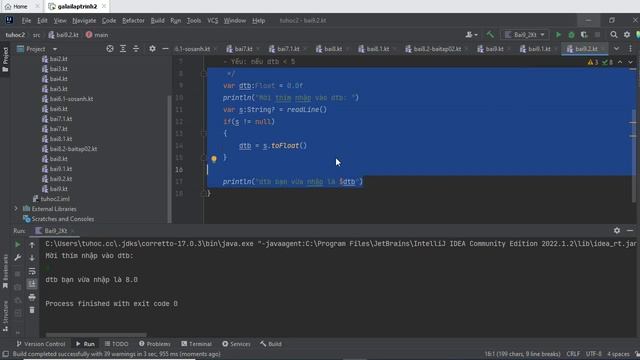Screen dimensions: 640x360
Task: Open the Navigate menu
Action: pos(84,20)
